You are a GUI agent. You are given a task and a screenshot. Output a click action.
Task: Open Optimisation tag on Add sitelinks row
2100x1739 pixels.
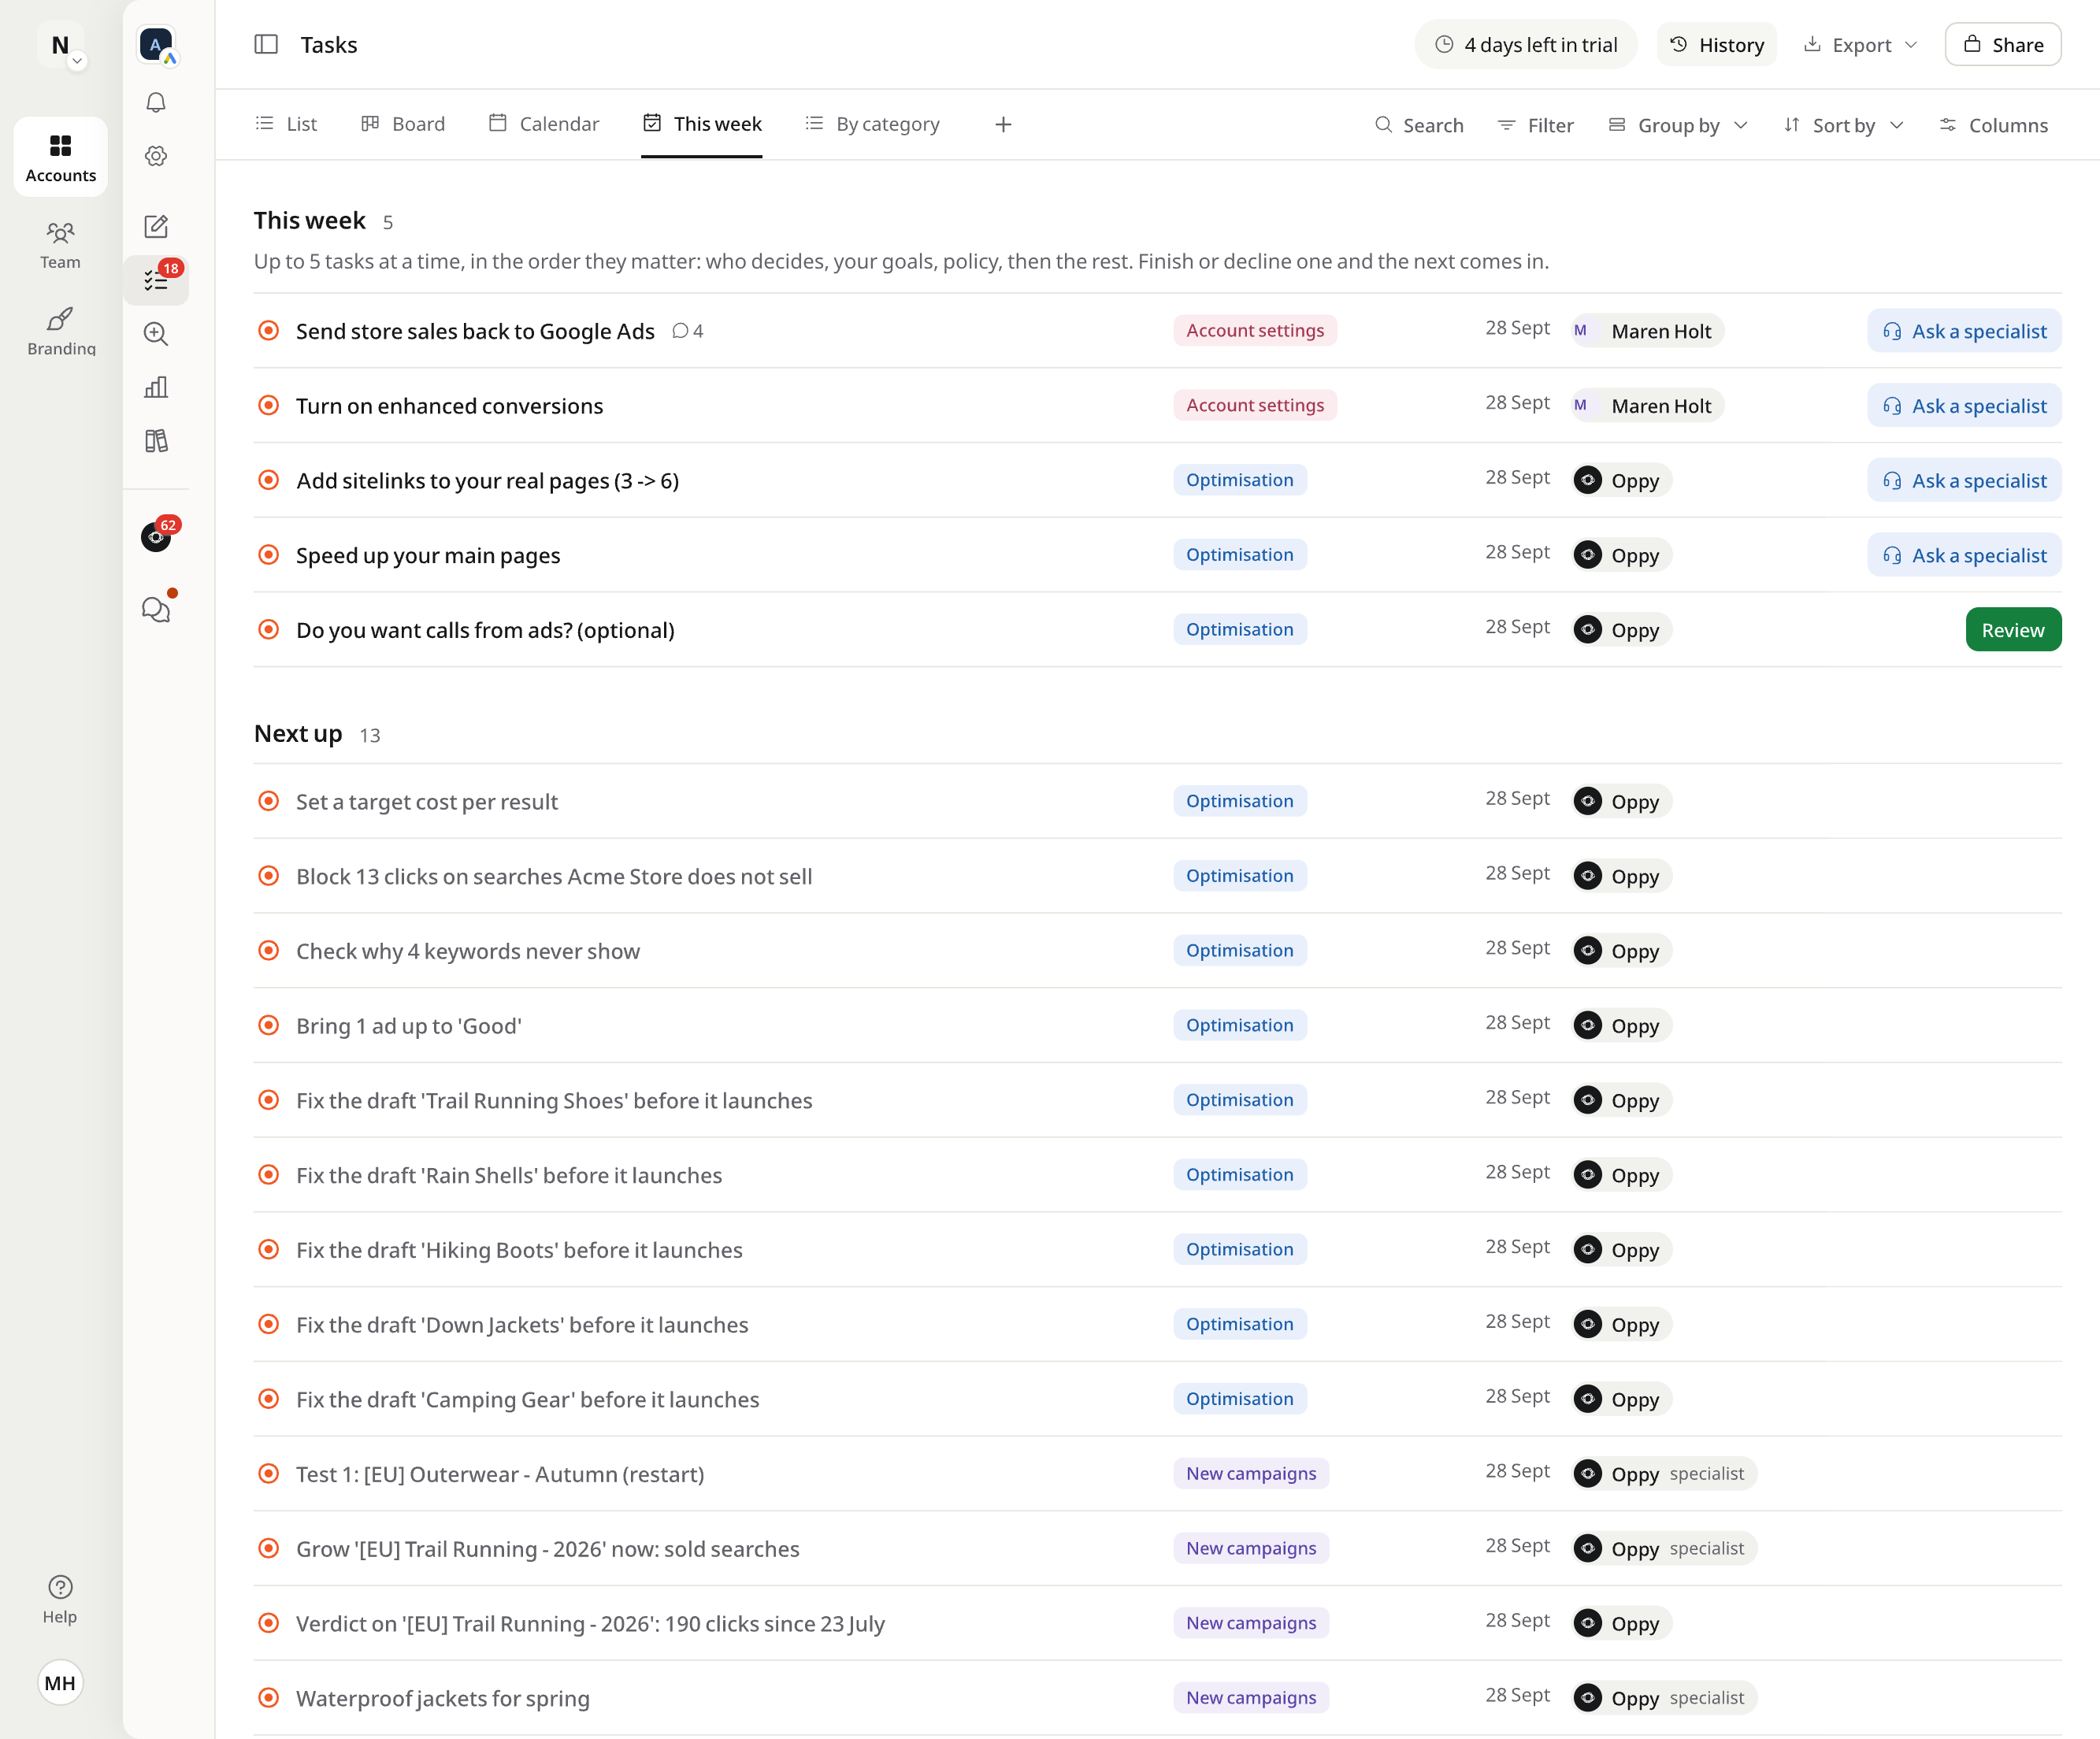coord(1240,480)
